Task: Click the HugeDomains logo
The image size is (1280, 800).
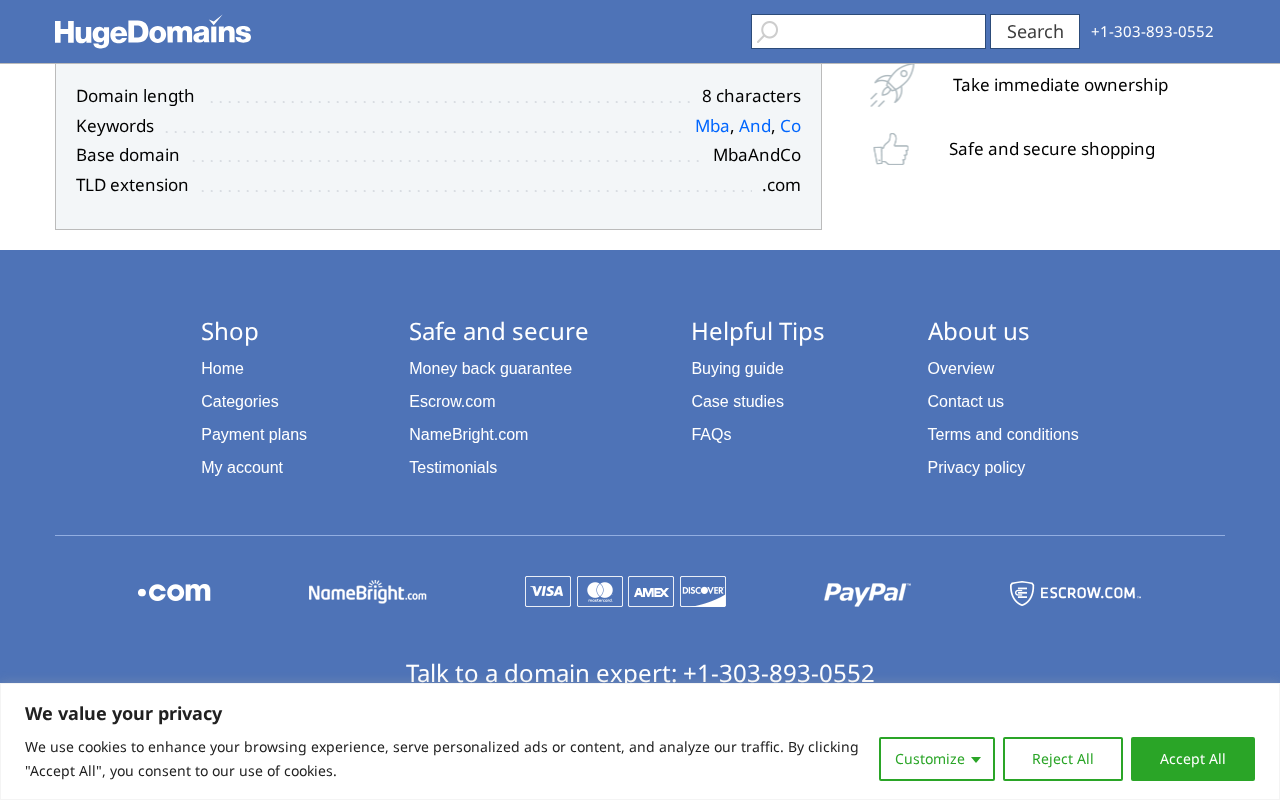Action: 153,32
